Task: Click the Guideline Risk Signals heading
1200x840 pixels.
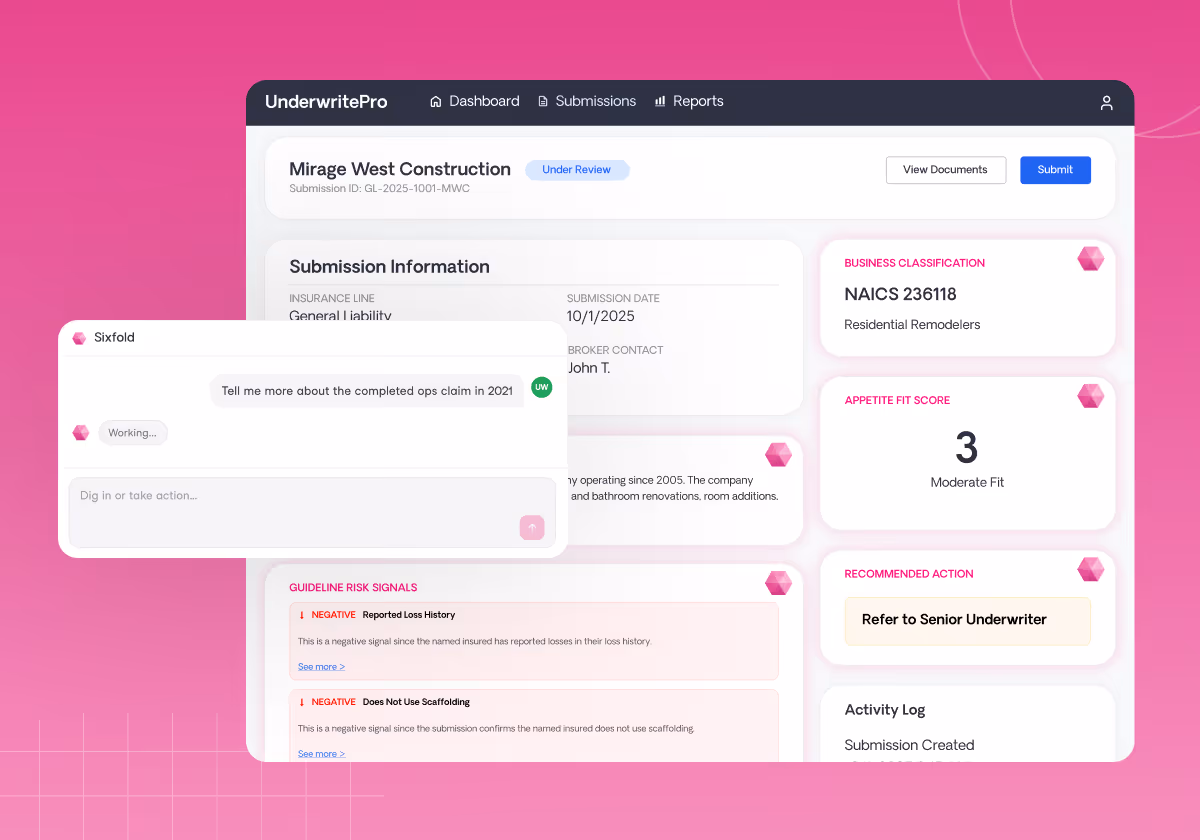Action: 353,588
